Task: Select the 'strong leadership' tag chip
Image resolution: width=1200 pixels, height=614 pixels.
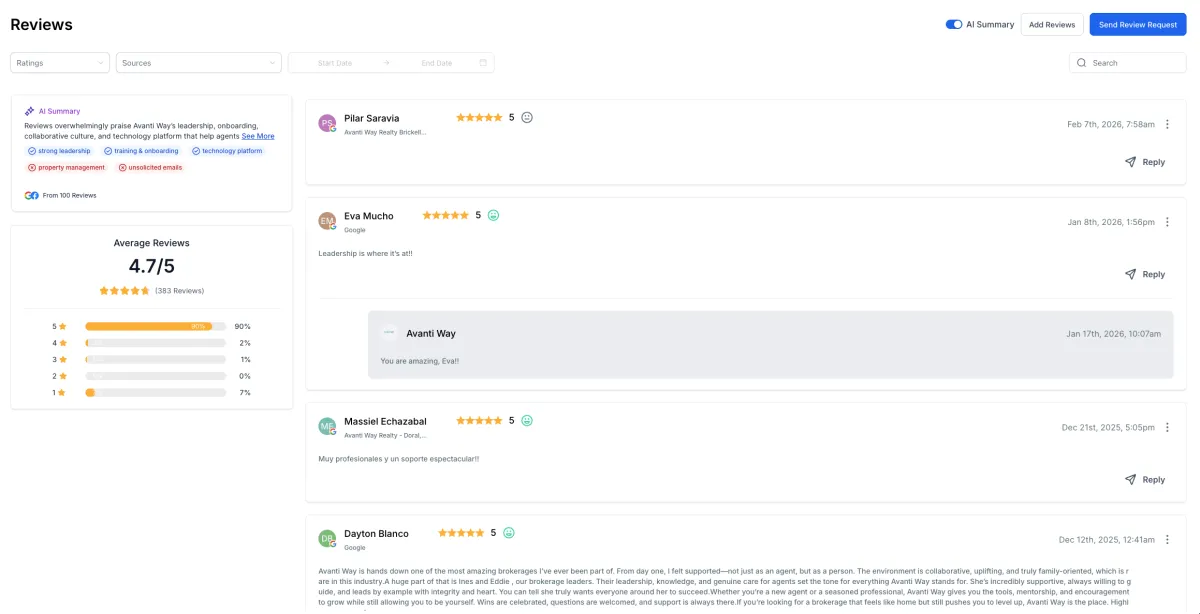Action: point(59,151)
